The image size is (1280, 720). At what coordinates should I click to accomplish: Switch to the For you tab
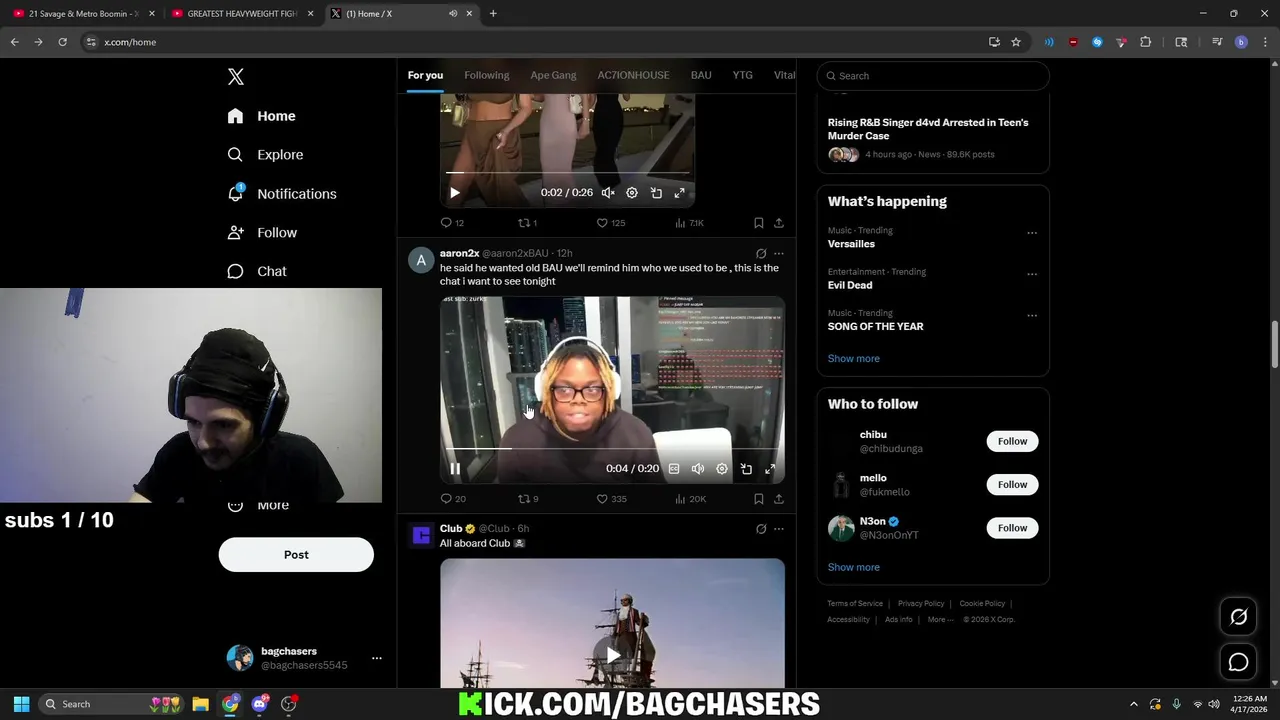coord(425,76)
